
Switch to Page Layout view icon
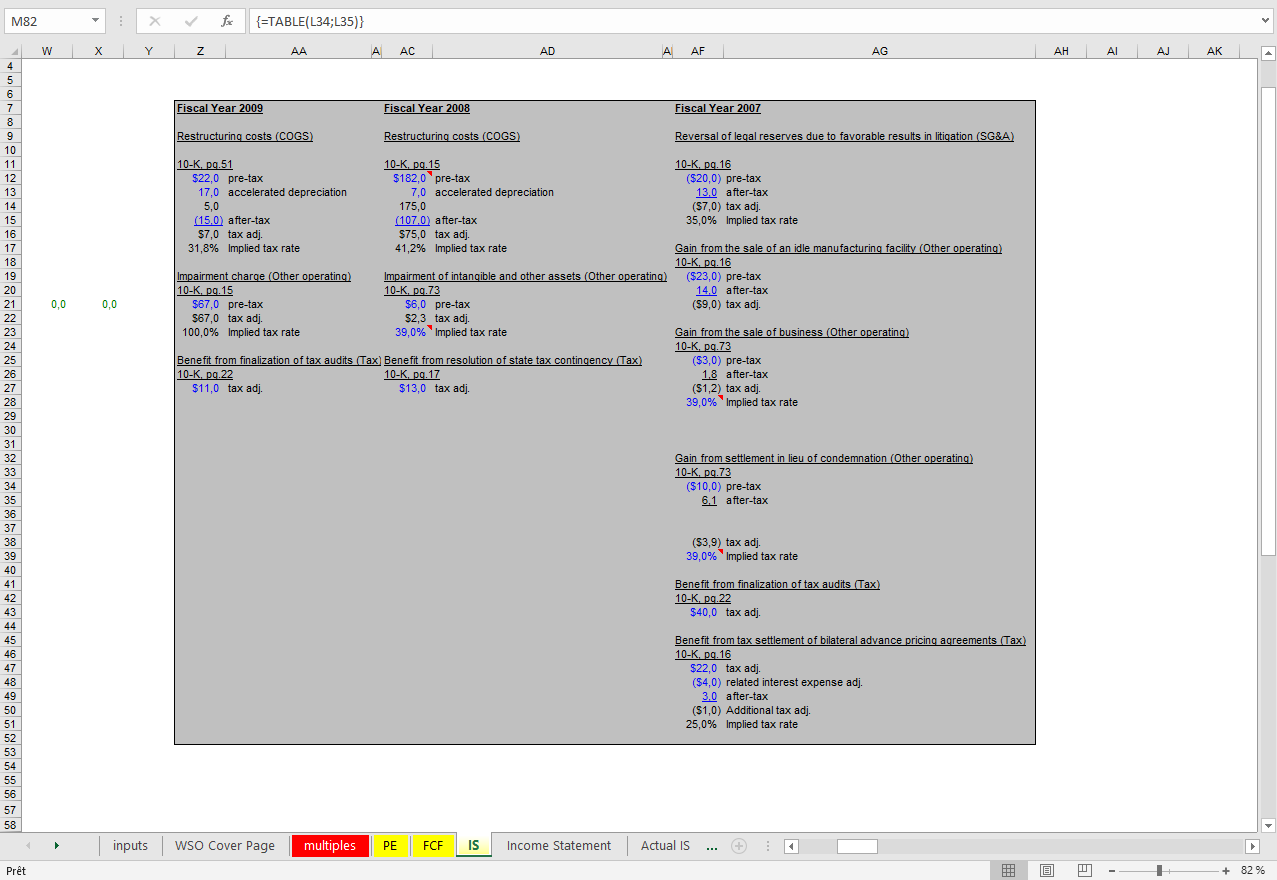click(x=1047, y=870)
